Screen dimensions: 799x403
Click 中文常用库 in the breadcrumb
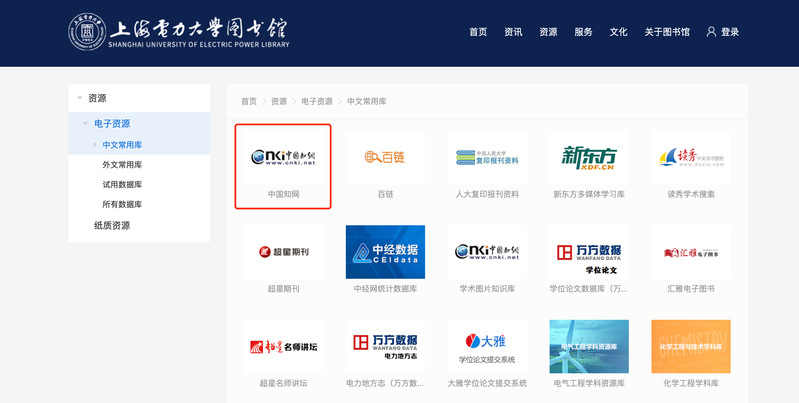[x=367, y=101]
